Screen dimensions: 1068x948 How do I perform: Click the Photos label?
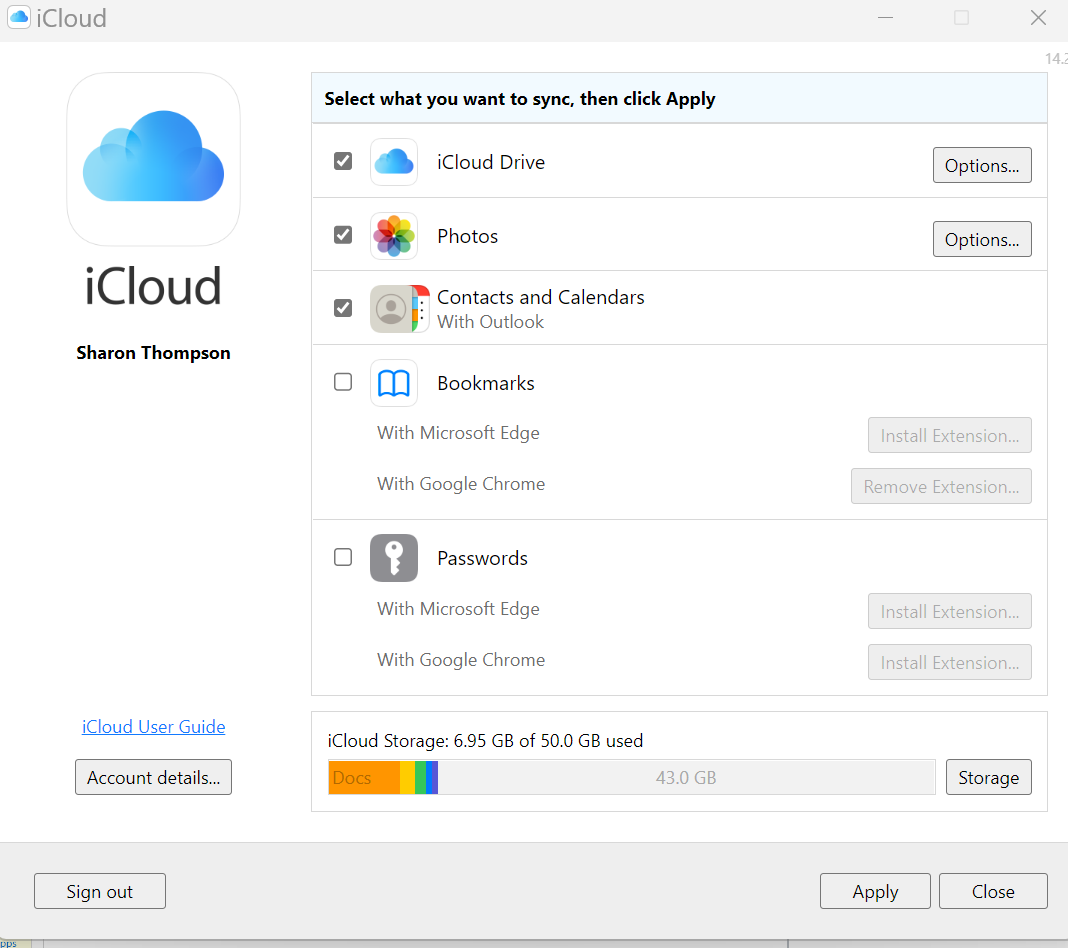pyautogui.click(x=467, y=236)
